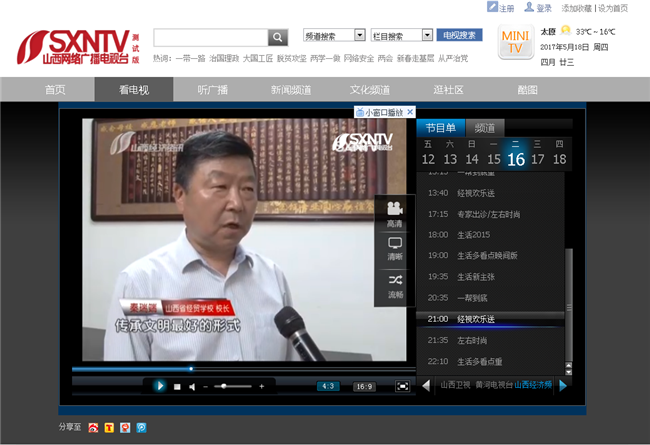This screenshot has width=650, height=445.
Task: Click the register pencil icon
Action: tap(492, 7)
